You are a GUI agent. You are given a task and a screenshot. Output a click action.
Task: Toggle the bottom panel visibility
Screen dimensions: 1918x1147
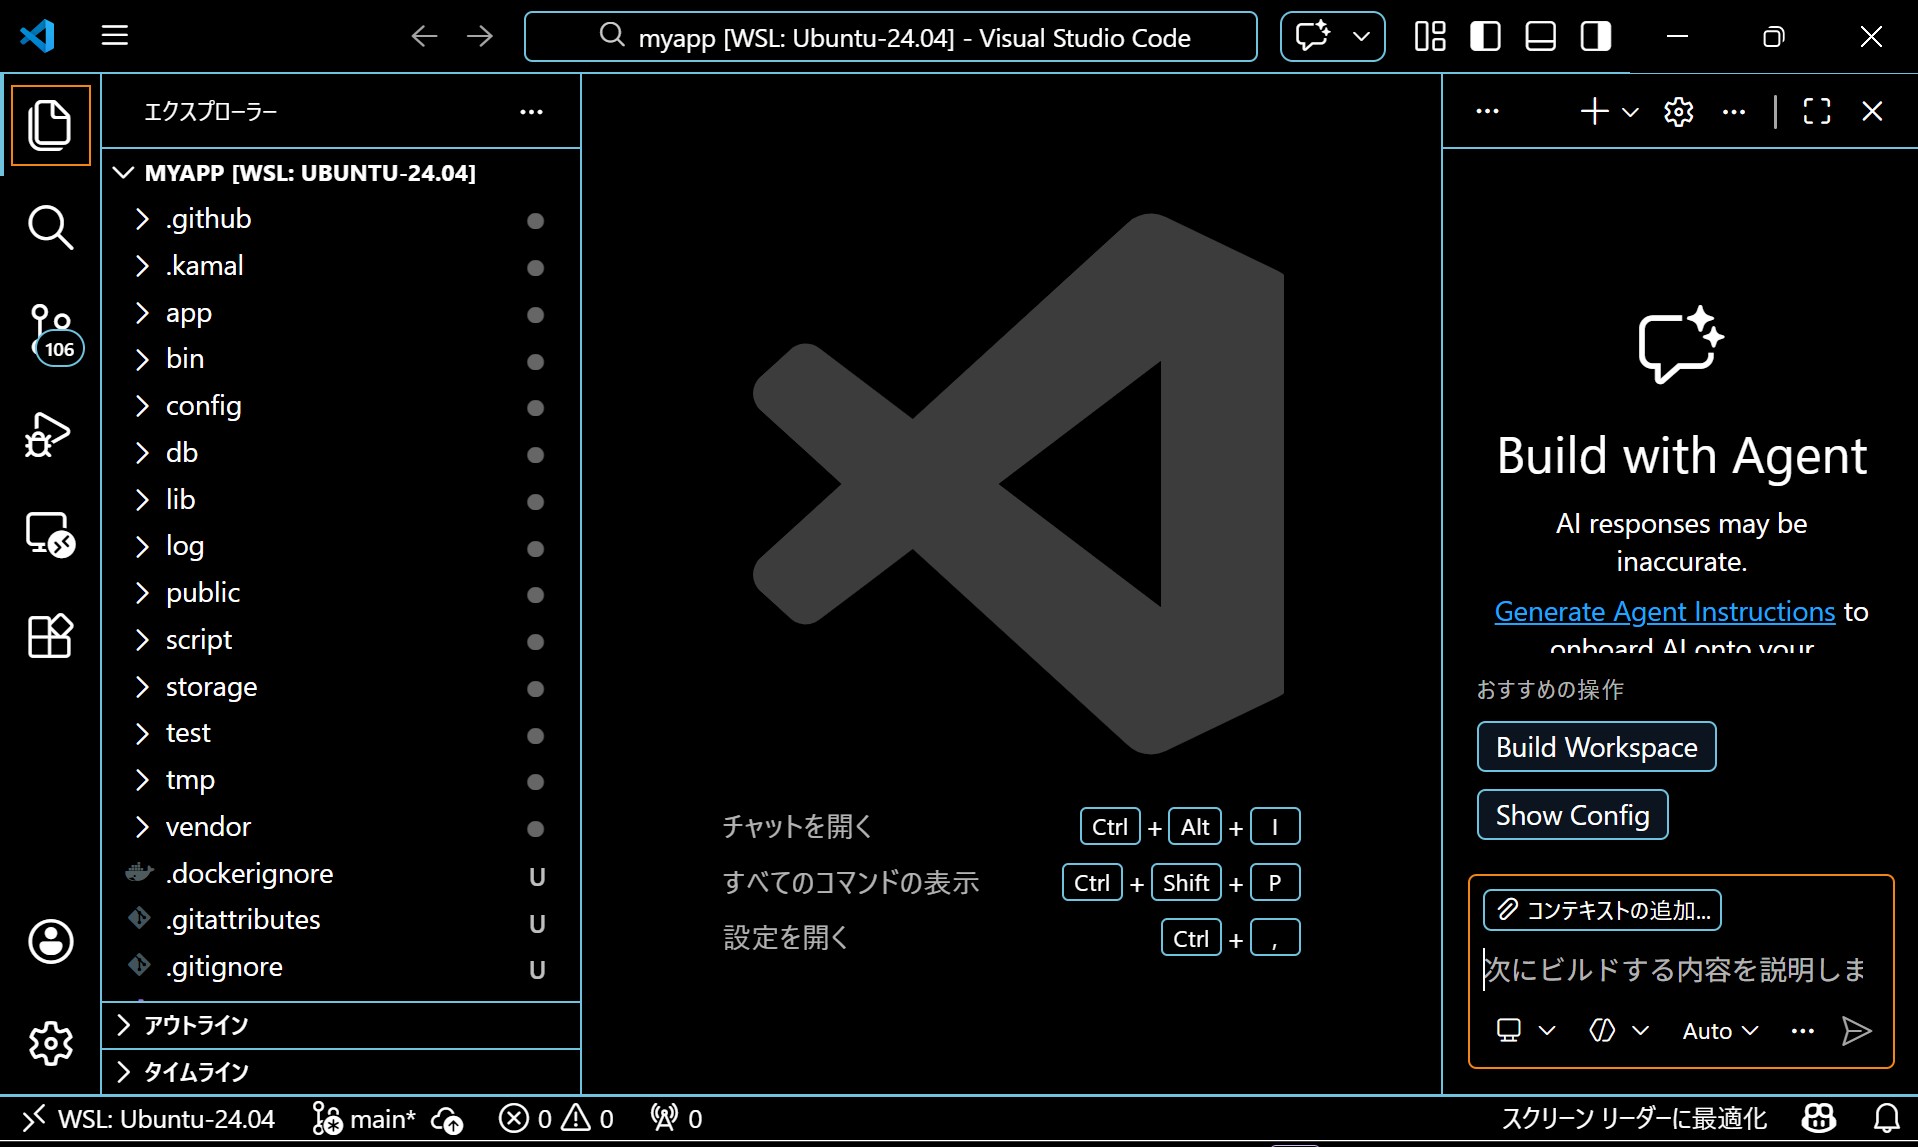pos(1540,37)
